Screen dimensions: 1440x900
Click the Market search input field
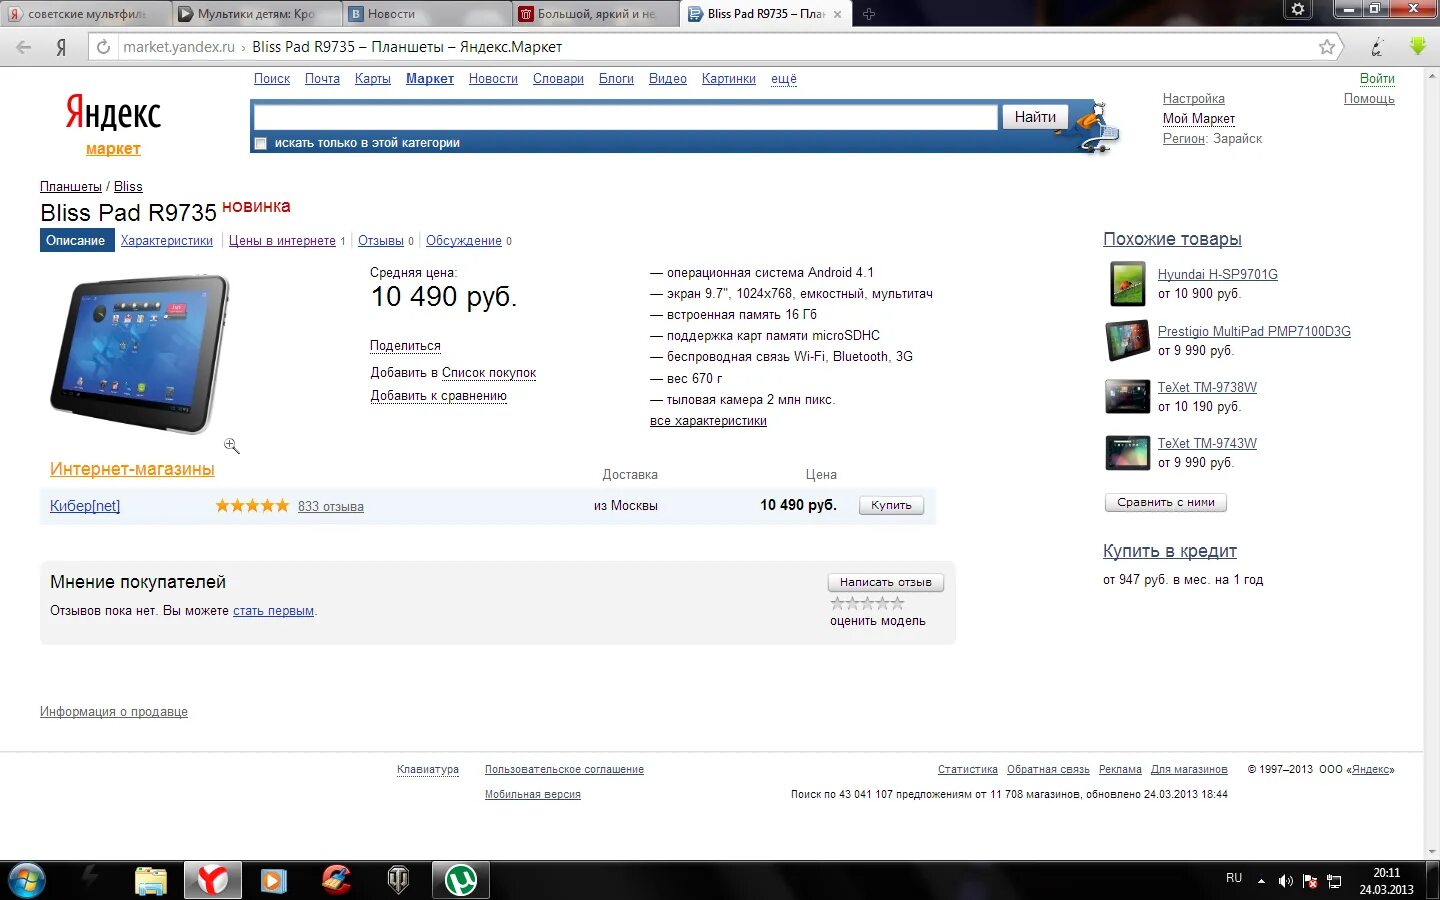(x=626, y=117)
